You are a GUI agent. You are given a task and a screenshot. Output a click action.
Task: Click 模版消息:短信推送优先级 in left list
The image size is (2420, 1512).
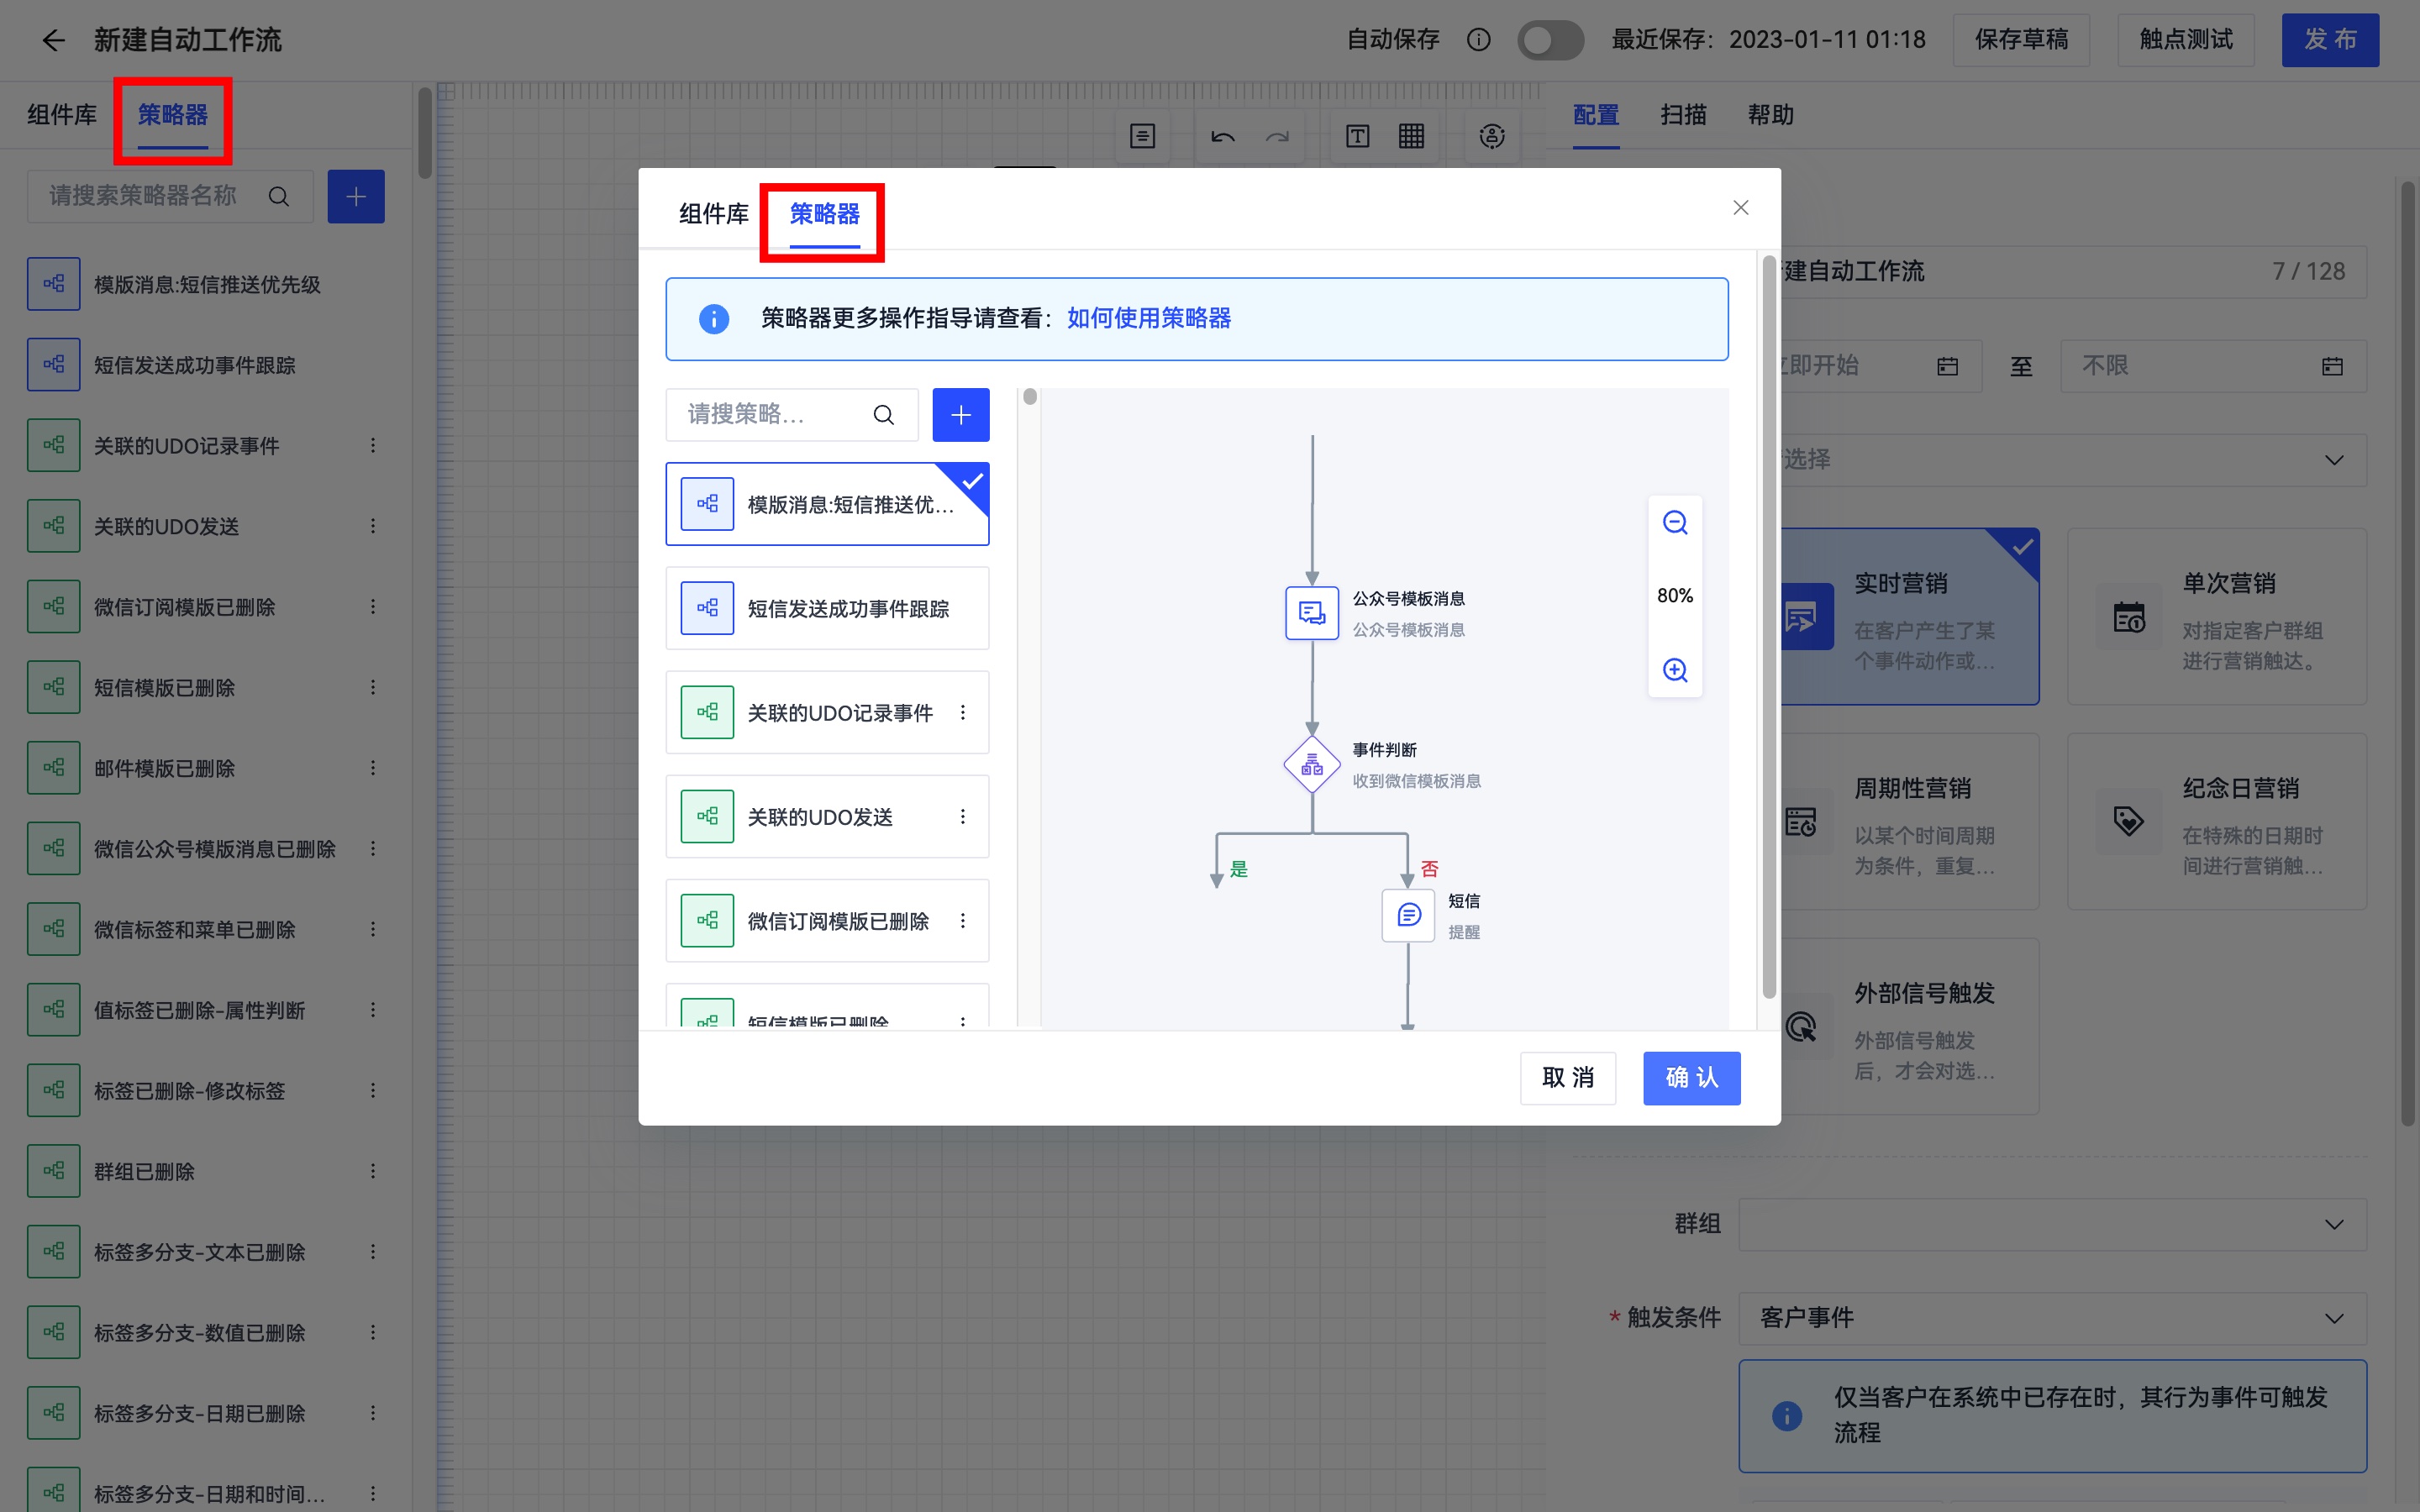point(207,285)
